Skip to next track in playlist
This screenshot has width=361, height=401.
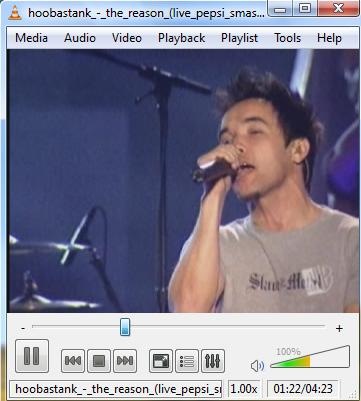pos(125,361)
